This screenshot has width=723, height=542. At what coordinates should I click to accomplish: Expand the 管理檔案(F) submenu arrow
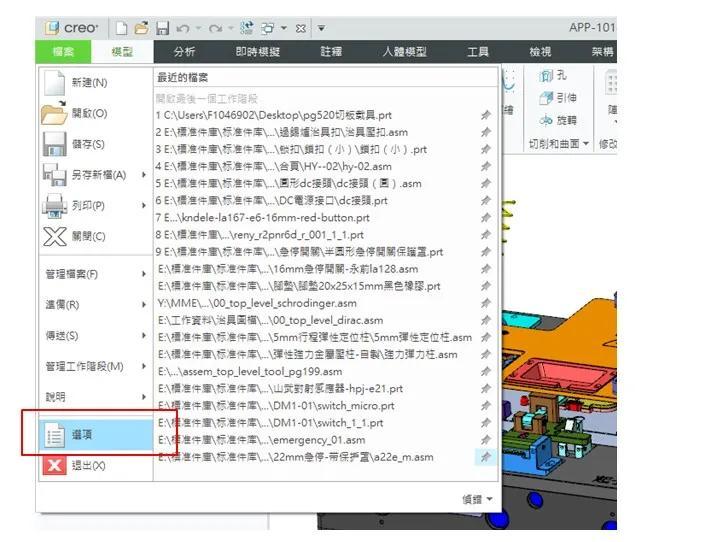(x=144, y=274)
